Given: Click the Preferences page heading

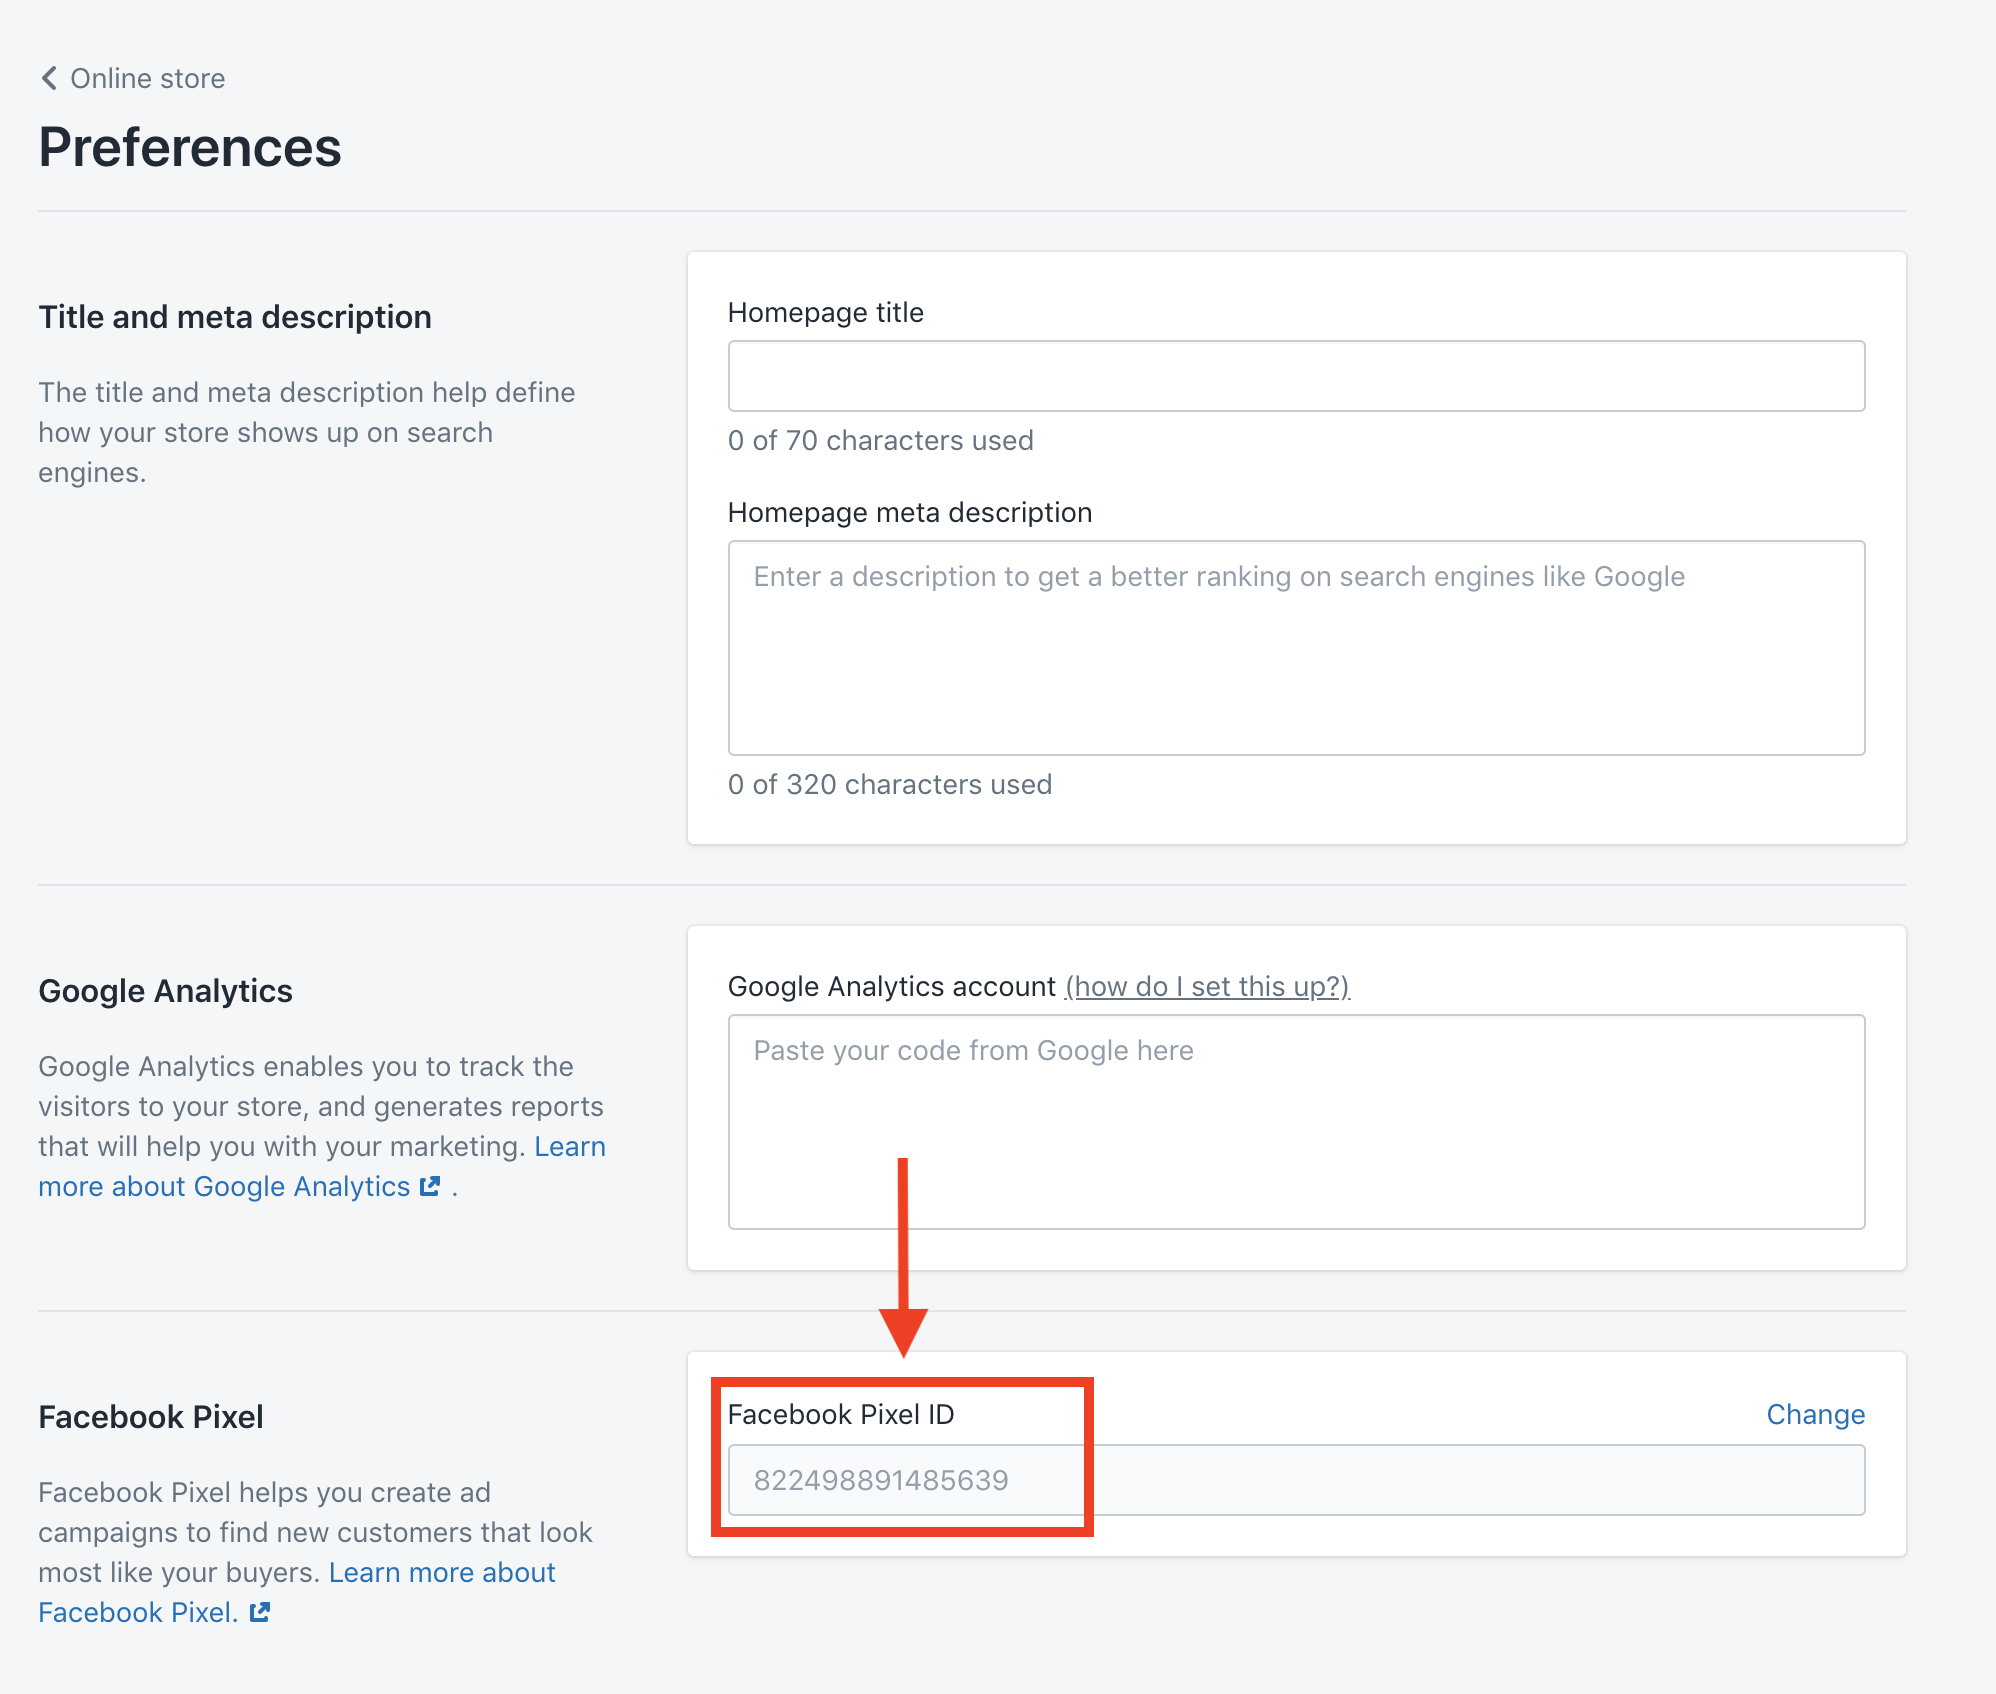Looking at the screenshot, I should pos(190,147).
